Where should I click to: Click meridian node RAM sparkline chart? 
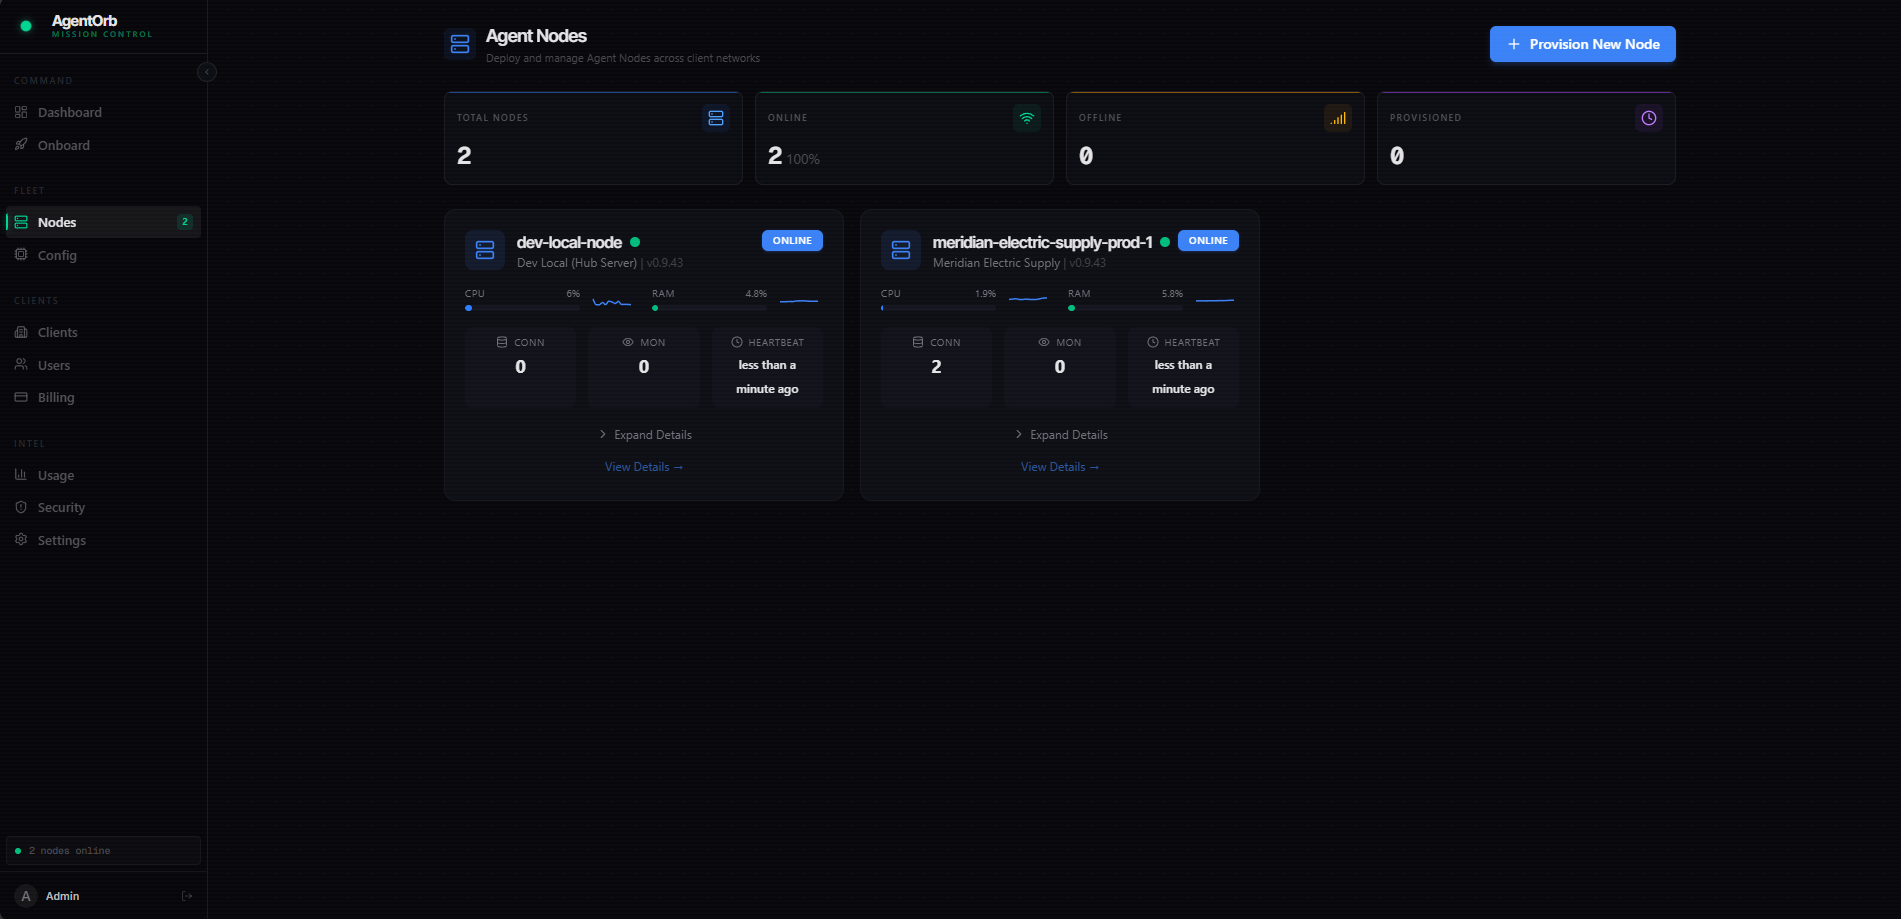click(1215, 300)
